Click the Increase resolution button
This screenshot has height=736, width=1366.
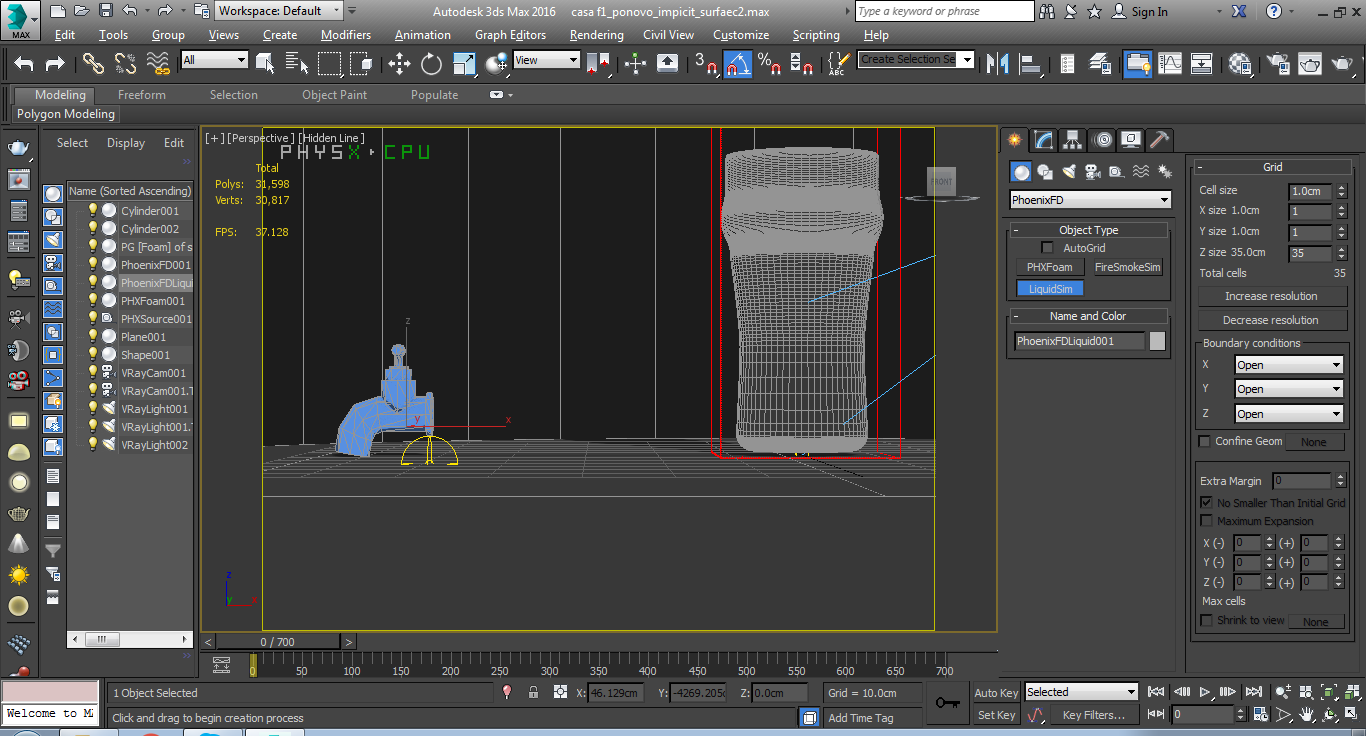1271,296
